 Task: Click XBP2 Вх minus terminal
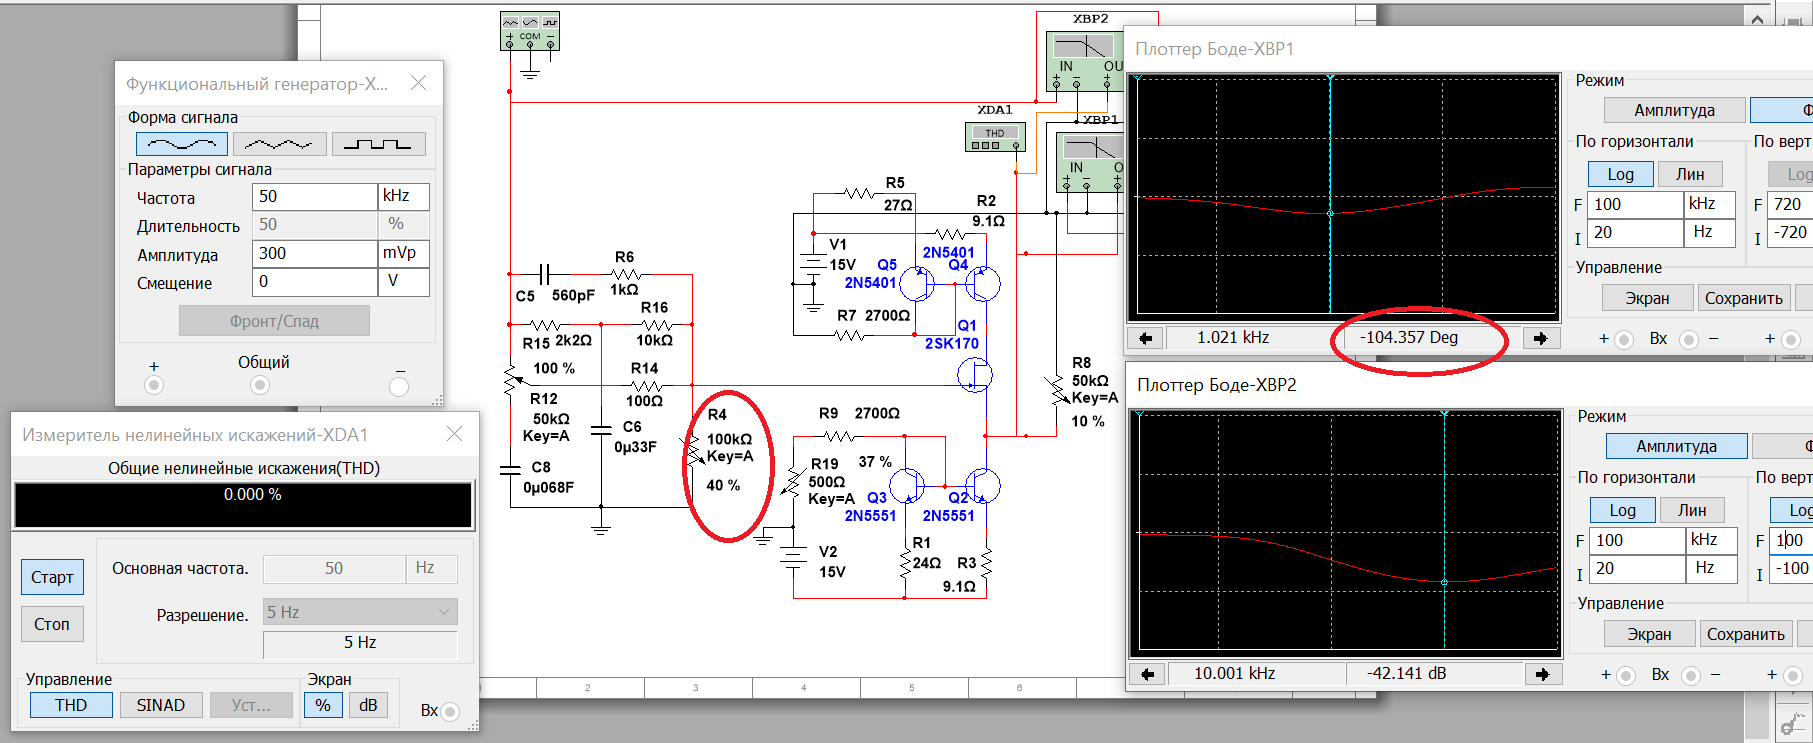1691,675
